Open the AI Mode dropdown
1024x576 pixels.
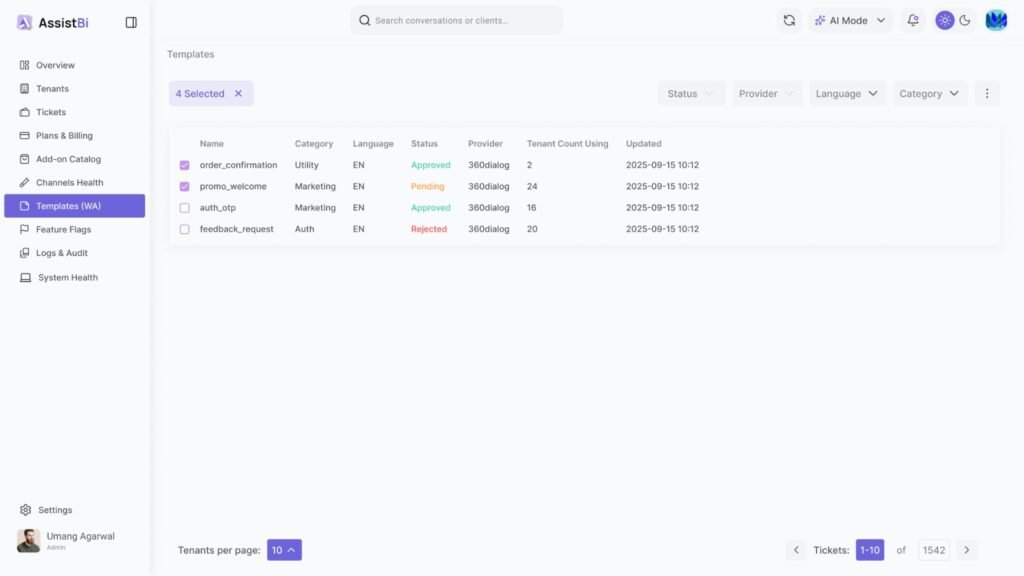(x=850, y=20)
